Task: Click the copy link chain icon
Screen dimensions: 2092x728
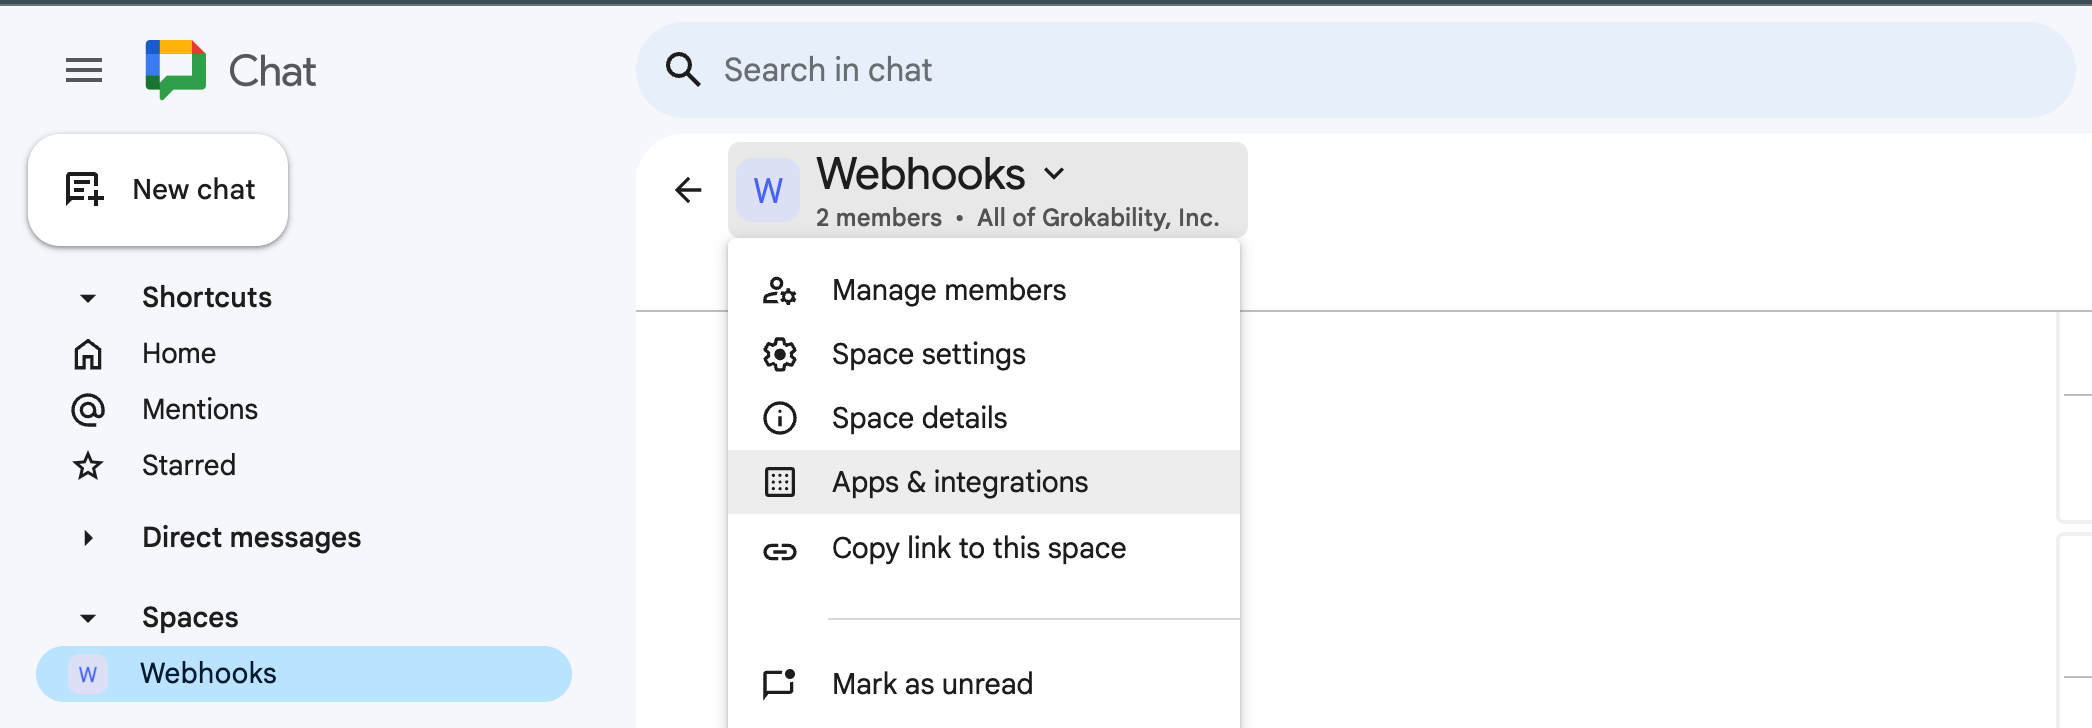Action: pyautogui.click(x=780, y=551)
